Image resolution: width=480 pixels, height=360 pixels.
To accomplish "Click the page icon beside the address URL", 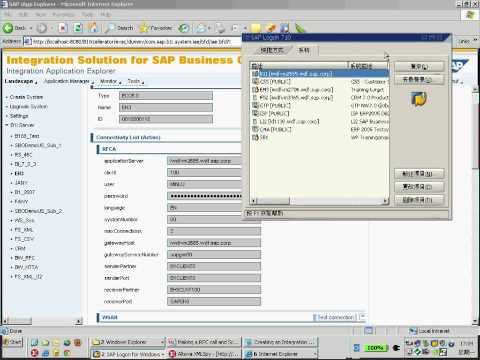I will 27,42.
